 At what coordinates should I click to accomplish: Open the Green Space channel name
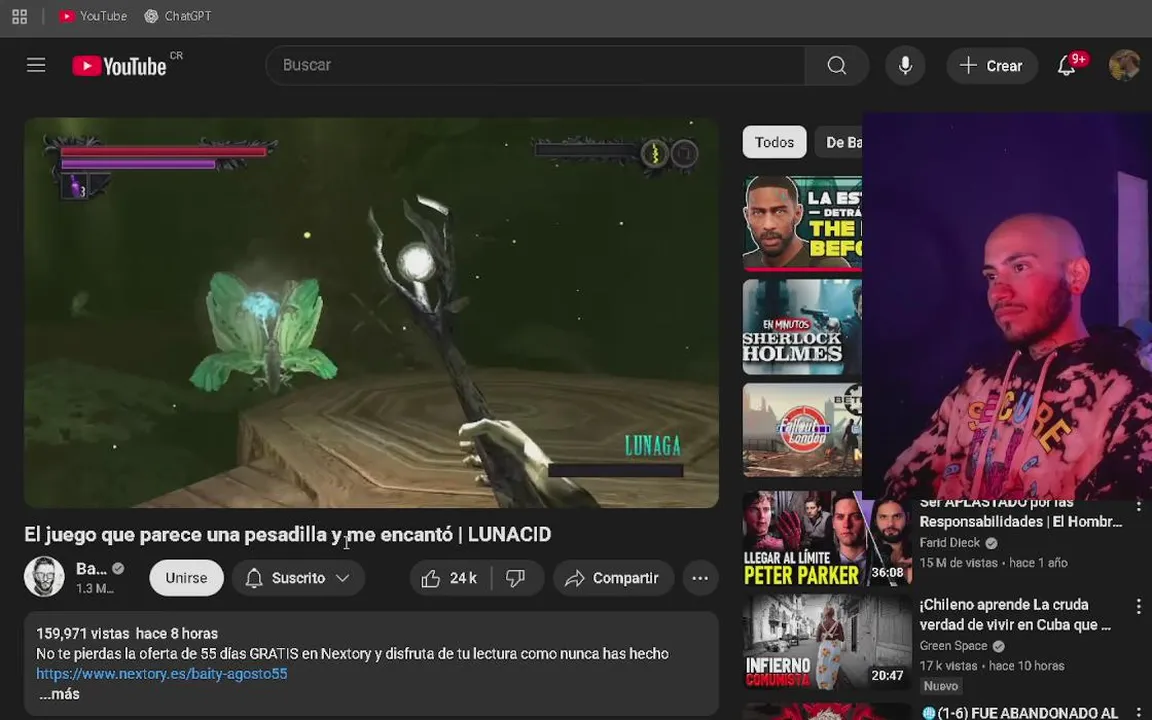pos(953,646)
